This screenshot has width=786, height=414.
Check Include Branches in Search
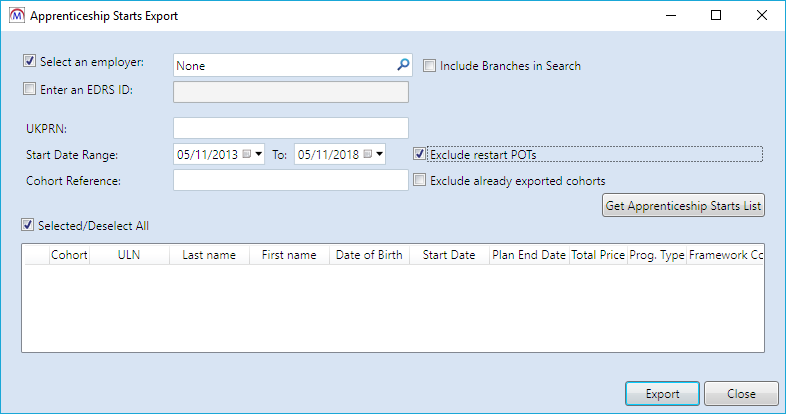tap(429, 66)
